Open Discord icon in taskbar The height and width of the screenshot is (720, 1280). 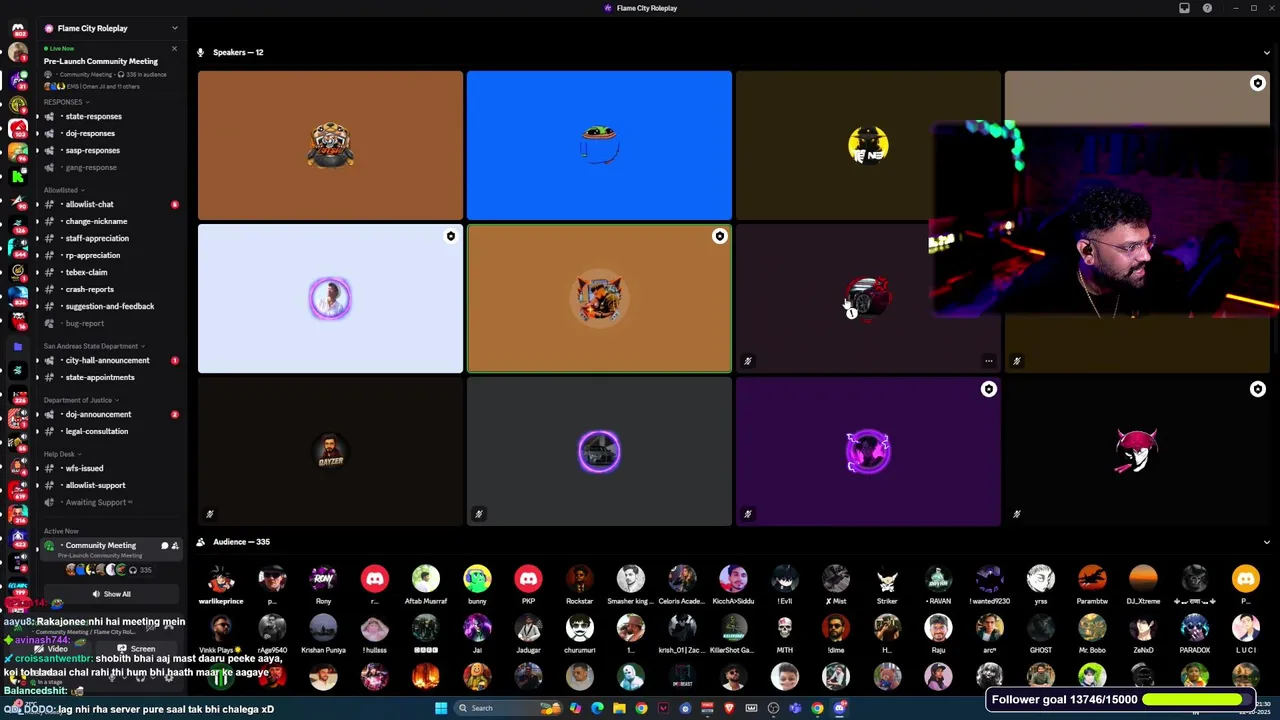pos(839,708)
